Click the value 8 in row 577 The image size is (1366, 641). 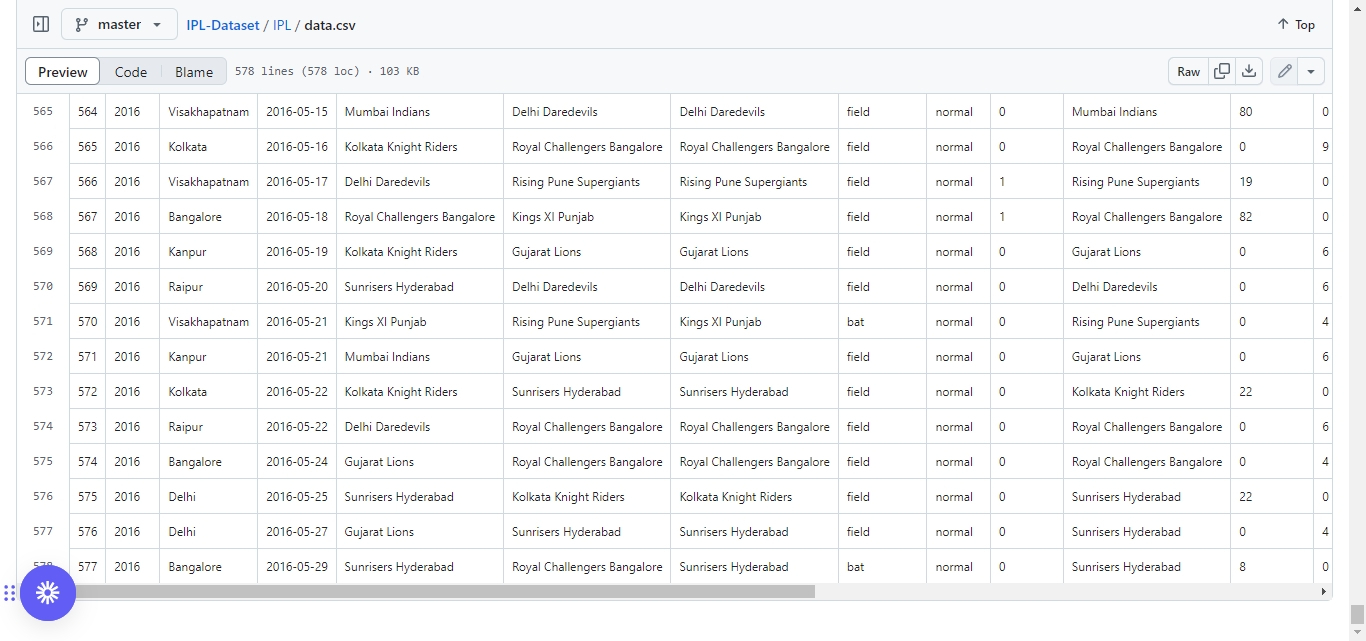point(1272,567)
